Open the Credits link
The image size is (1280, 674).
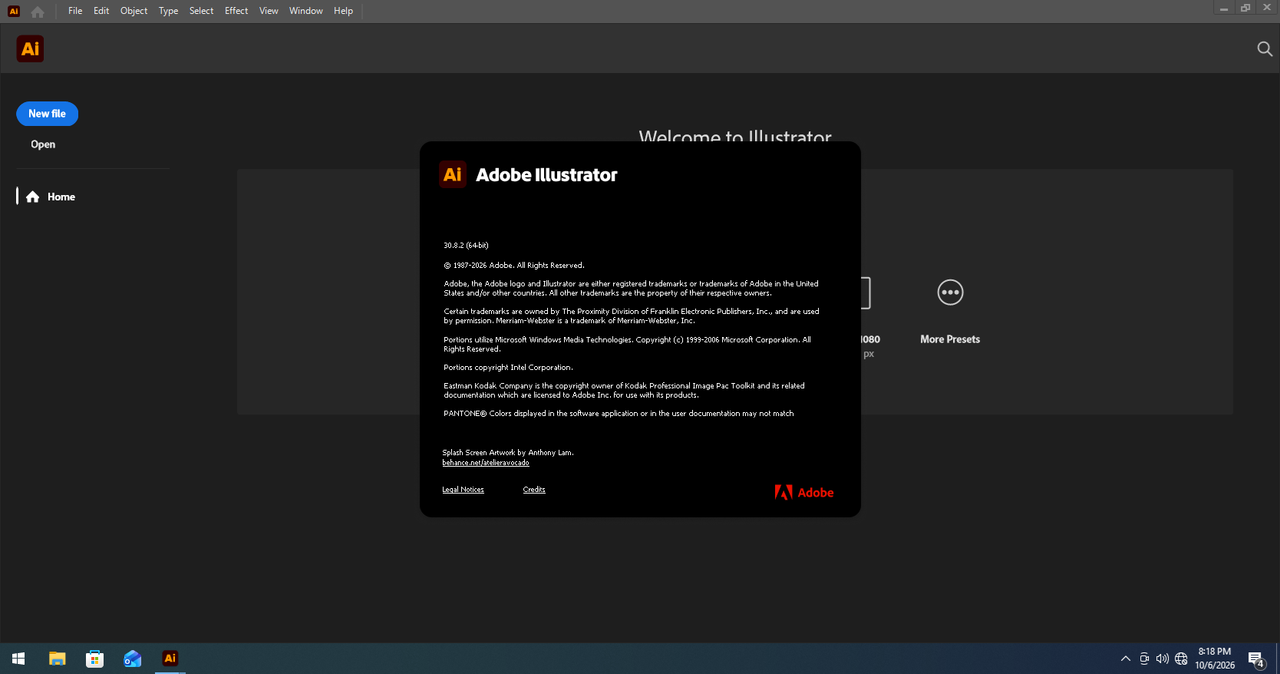534,490
